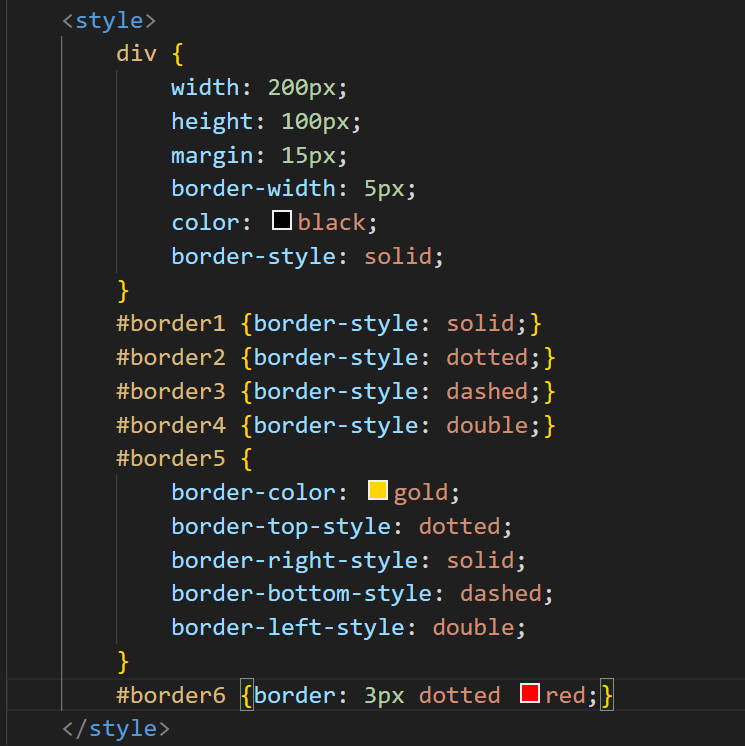This screenshot has height=746, width=745.
Task: Click the 'solid' value in #border1 rule
Action: click(x=480, y=324)
